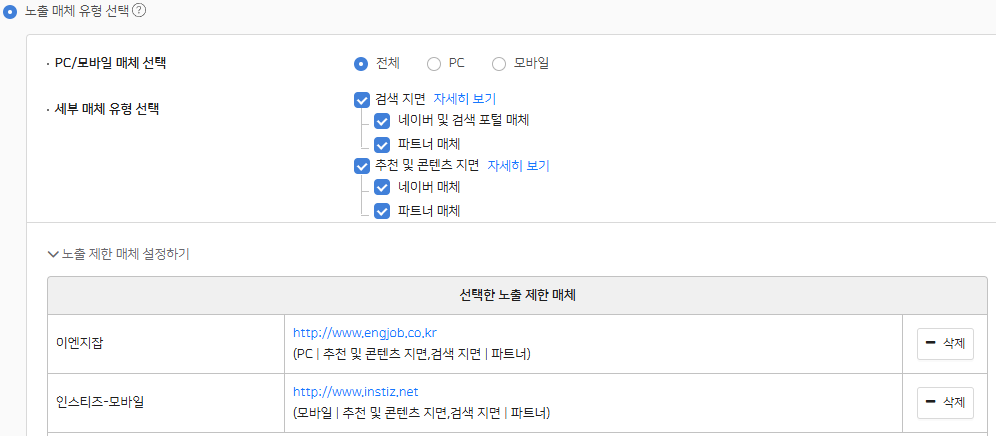
Task: Toggle 파트너 매체 checkbox under 추천 및 콘텐츠 지면
Action: pos(382,210)
